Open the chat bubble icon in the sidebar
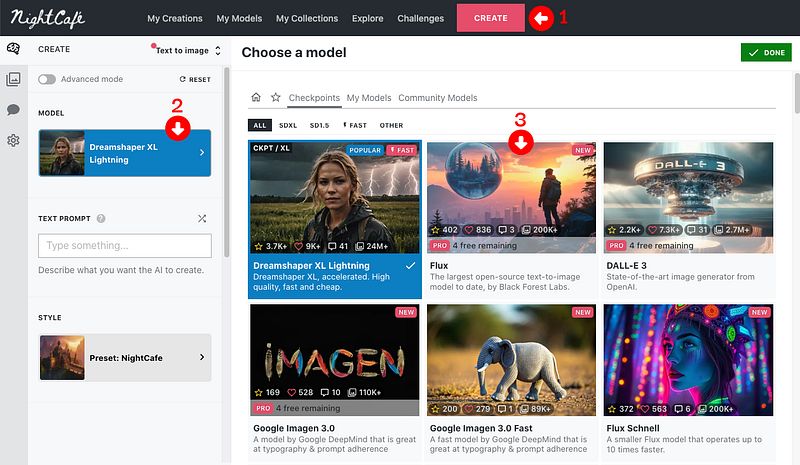 click(13, 110)
